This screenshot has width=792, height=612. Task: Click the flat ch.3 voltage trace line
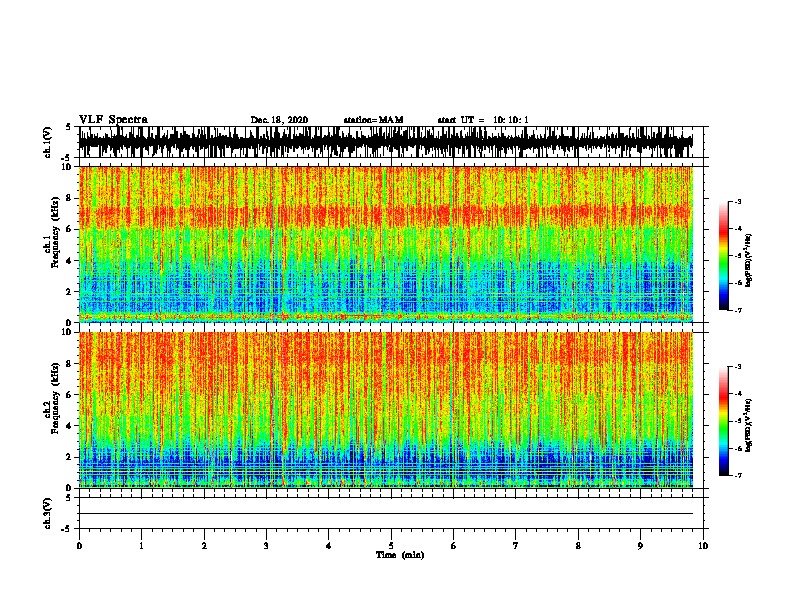point(386,514)
